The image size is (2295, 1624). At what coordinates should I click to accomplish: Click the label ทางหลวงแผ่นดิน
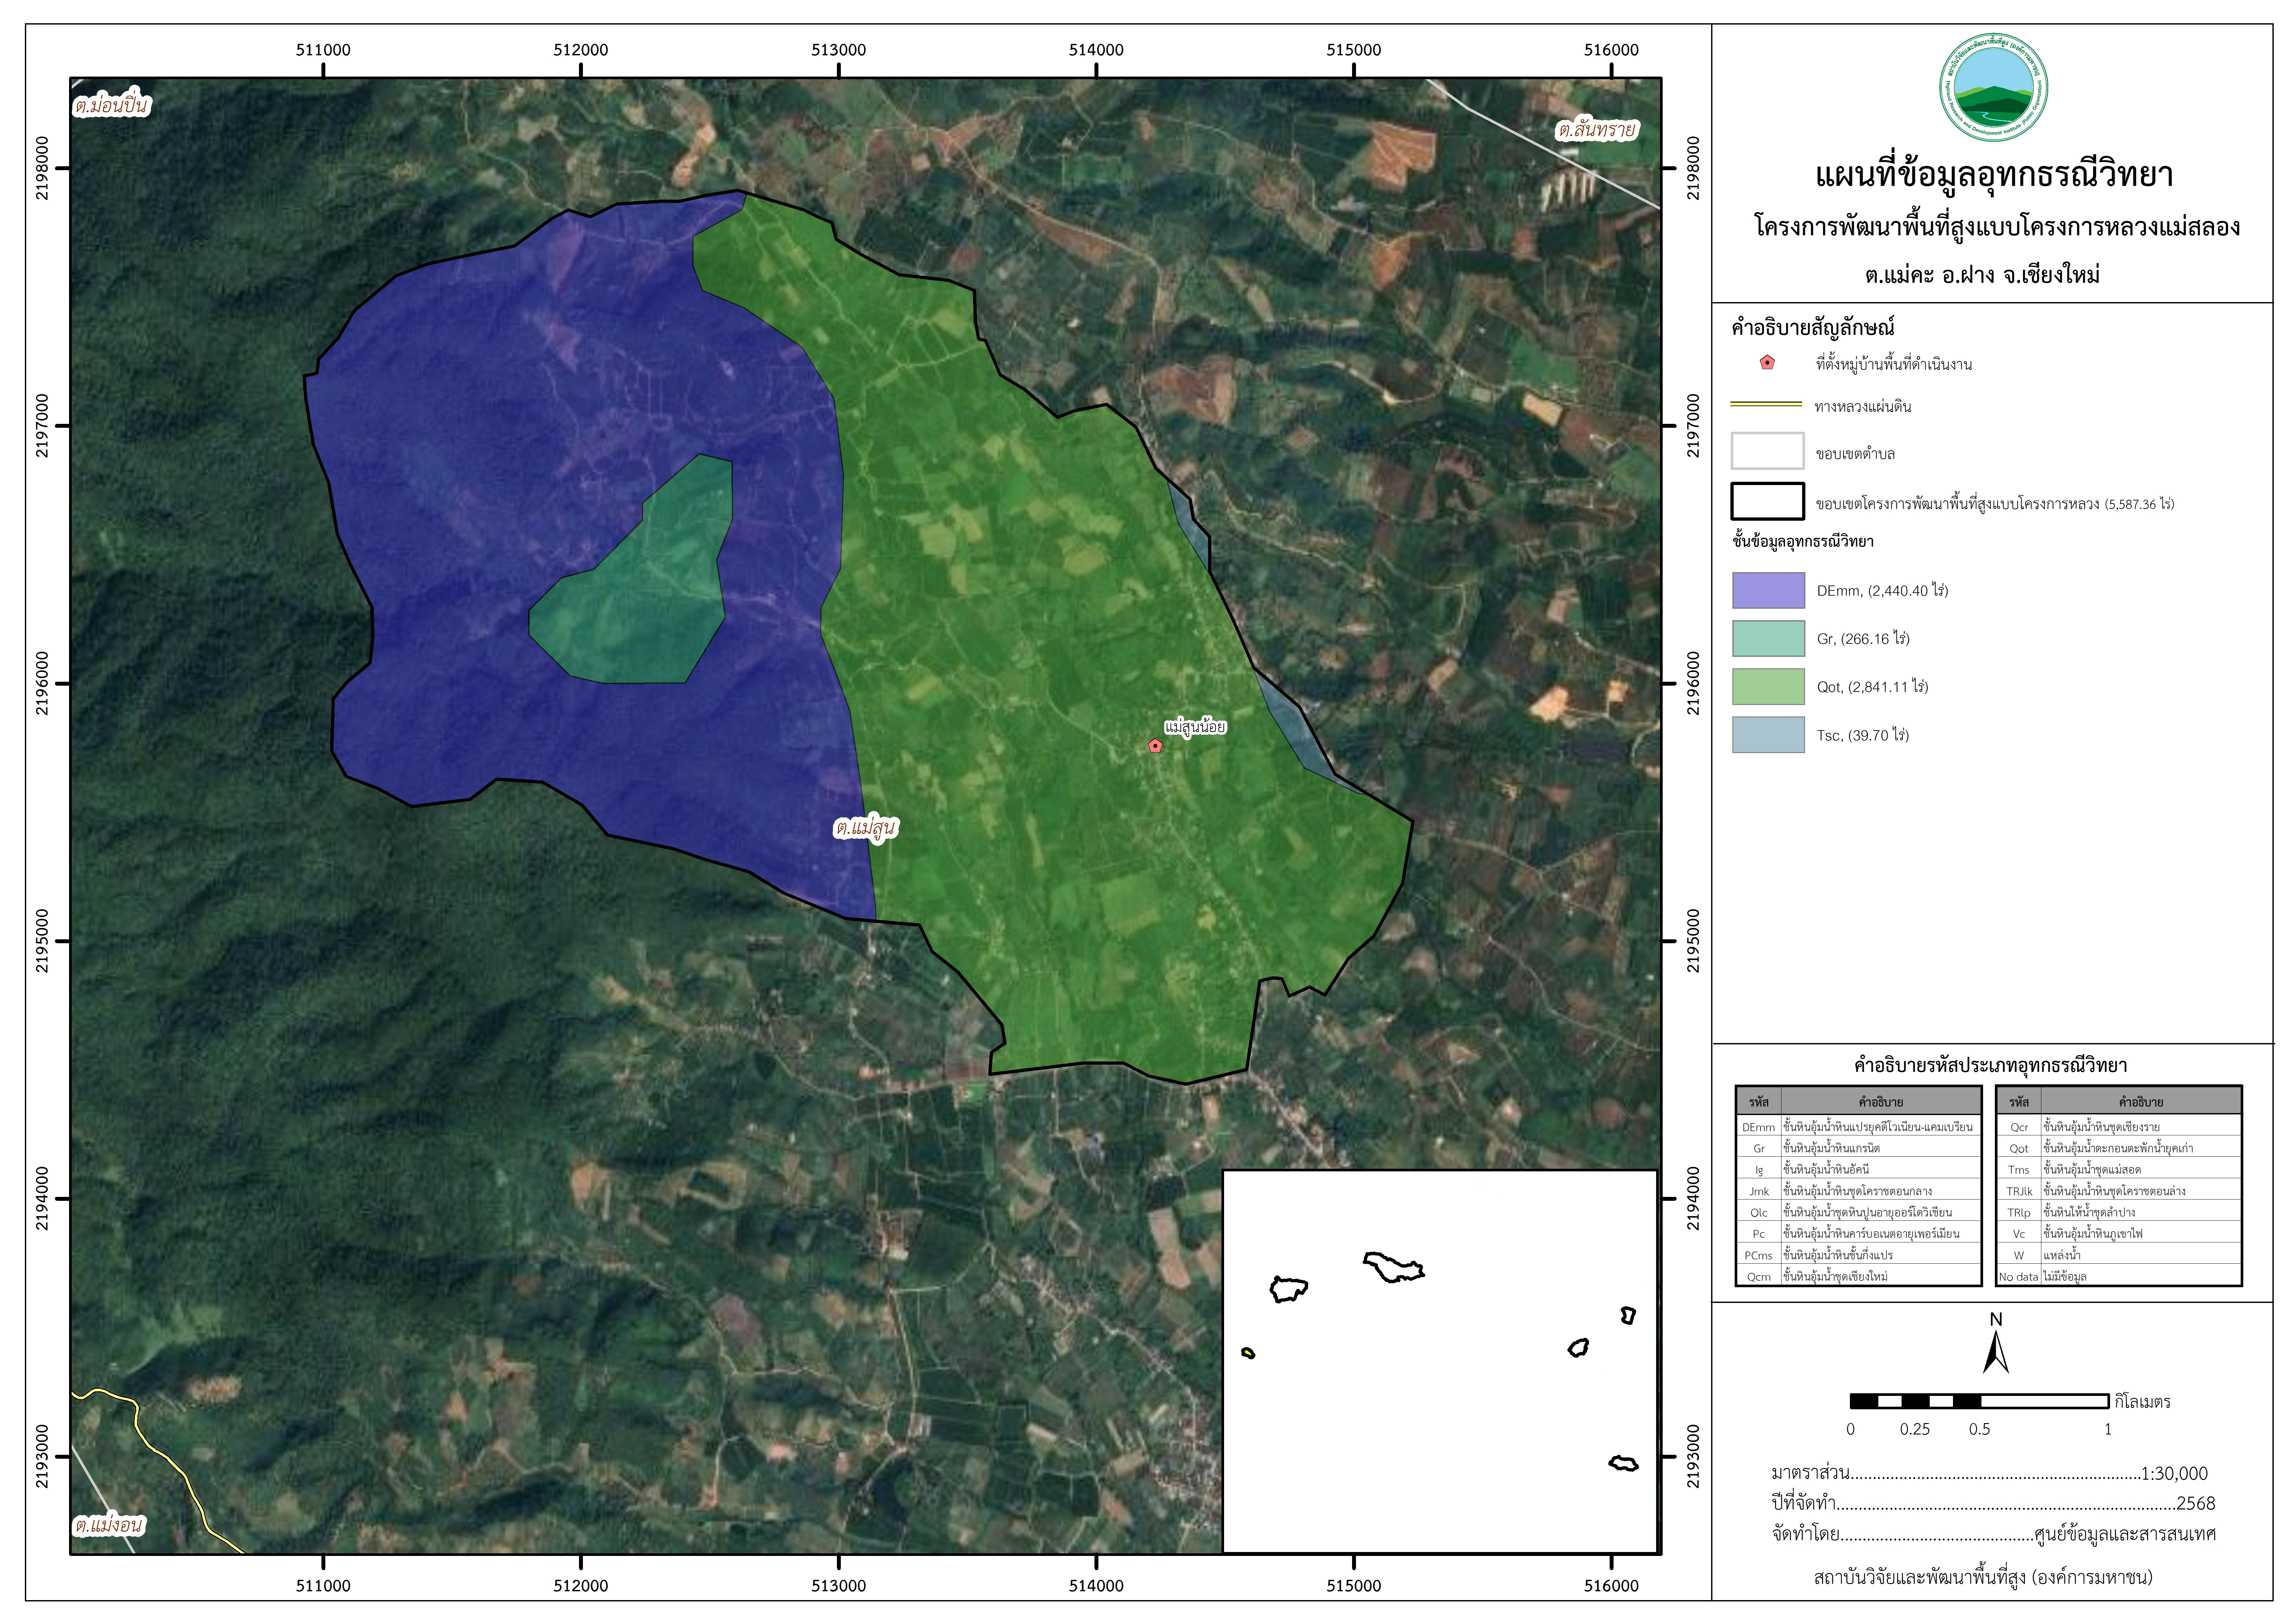(x=1863, y=406)
